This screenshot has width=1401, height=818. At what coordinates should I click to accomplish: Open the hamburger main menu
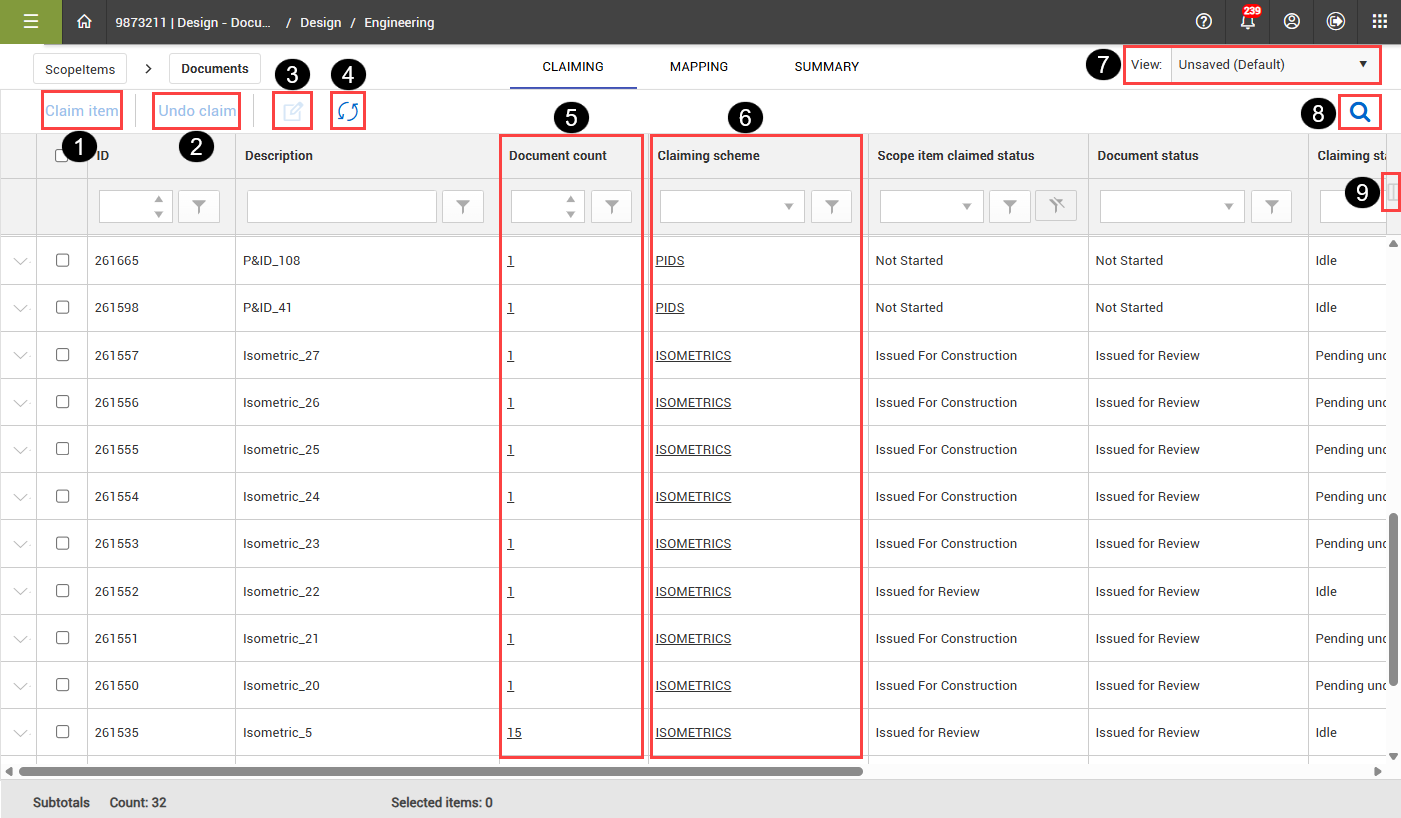31,21
